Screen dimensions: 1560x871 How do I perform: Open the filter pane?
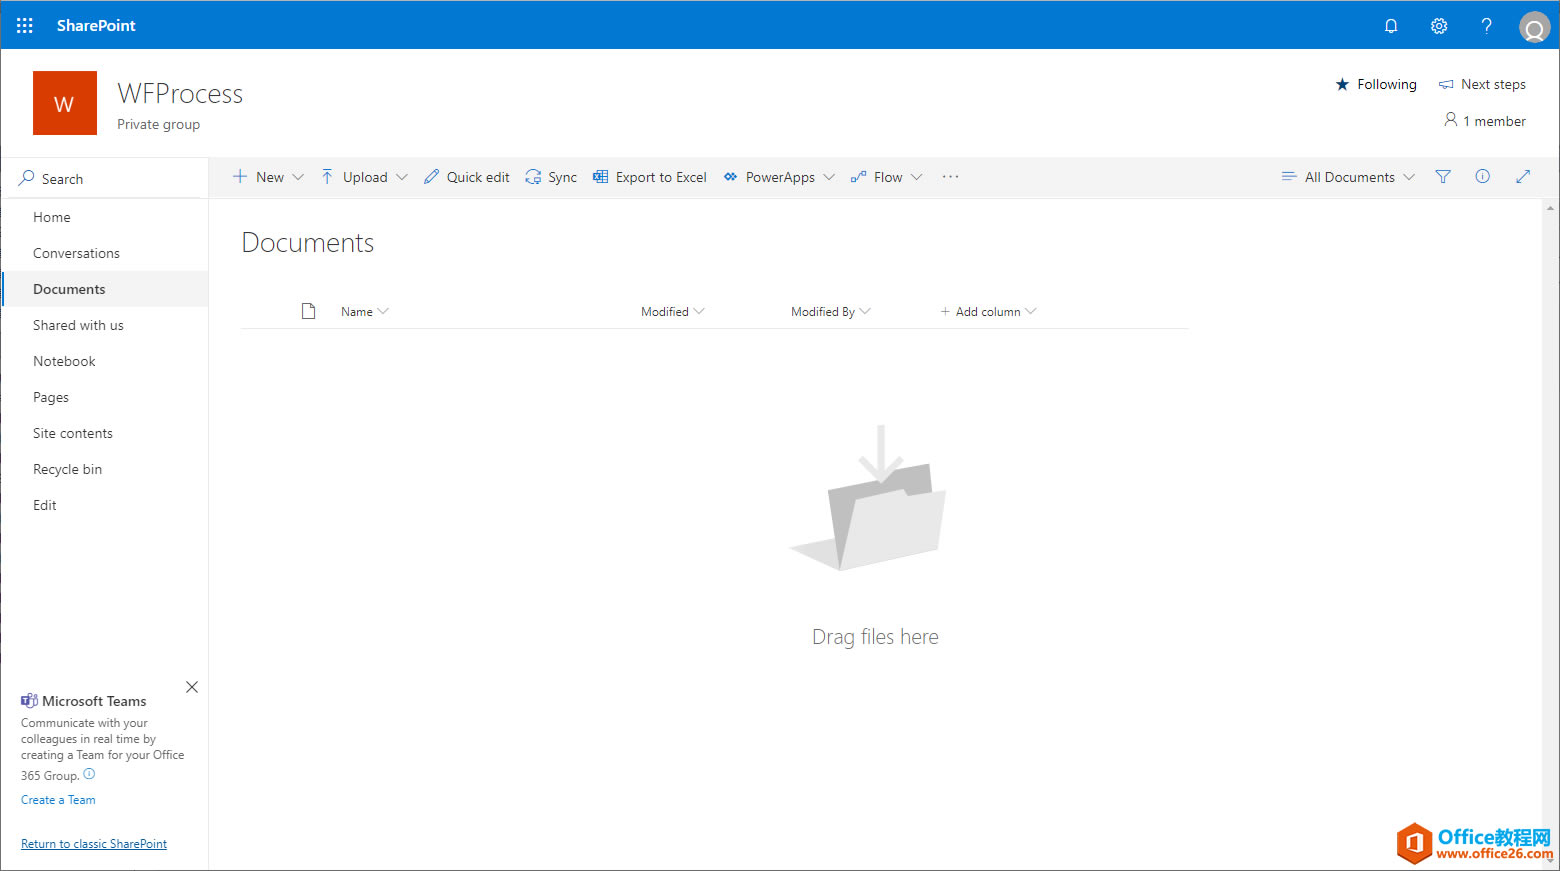tap(1443, 177)
